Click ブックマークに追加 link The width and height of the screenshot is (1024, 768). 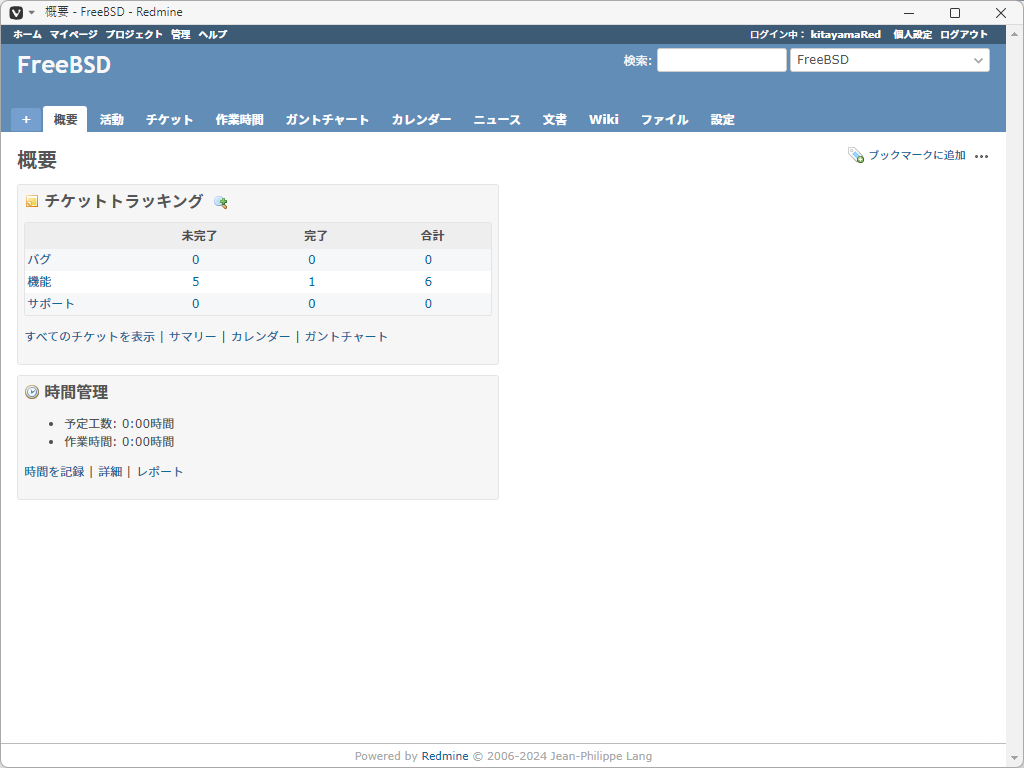(x=917, y=155)
